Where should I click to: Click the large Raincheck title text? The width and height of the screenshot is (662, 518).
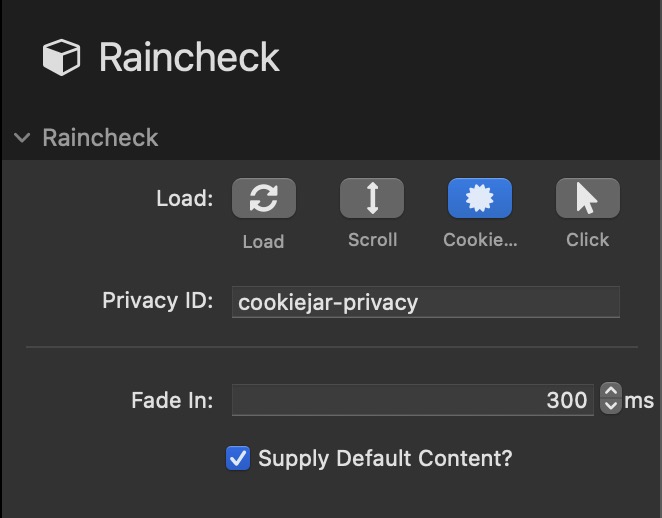click(189, 57)
